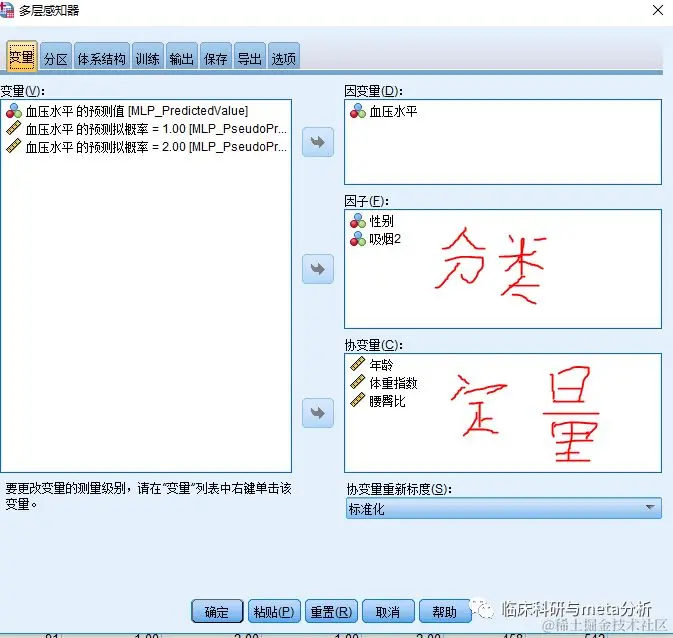Click the scale ruler icon beside 腰臀比
Screen dimensions: 673x638
click(358, 400)
